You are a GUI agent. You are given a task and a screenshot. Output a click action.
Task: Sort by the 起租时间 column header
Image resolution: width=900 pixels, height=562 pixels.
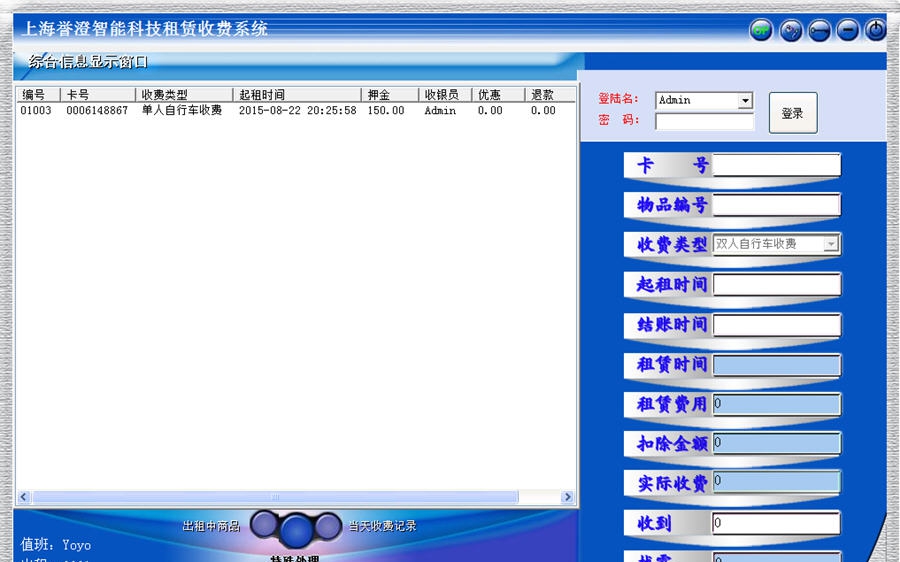(297, 95)
